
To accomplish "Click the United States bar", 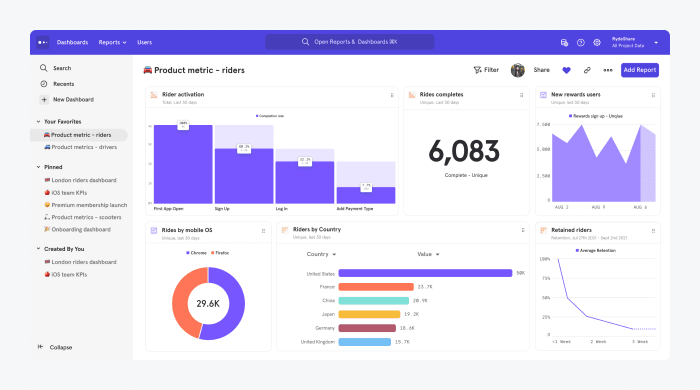I will pos(425,273).
